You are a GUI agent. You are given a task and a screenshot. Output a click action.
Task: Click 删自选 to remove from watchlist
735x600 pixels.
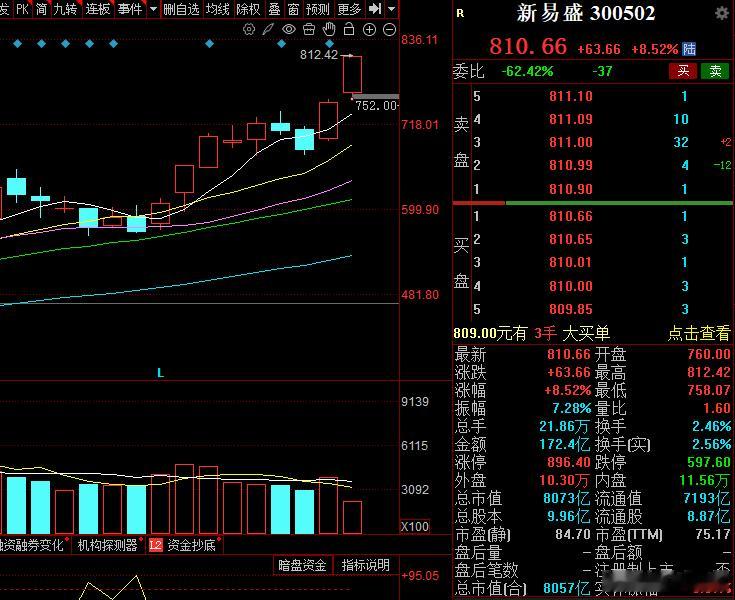[x=181, y=8]
